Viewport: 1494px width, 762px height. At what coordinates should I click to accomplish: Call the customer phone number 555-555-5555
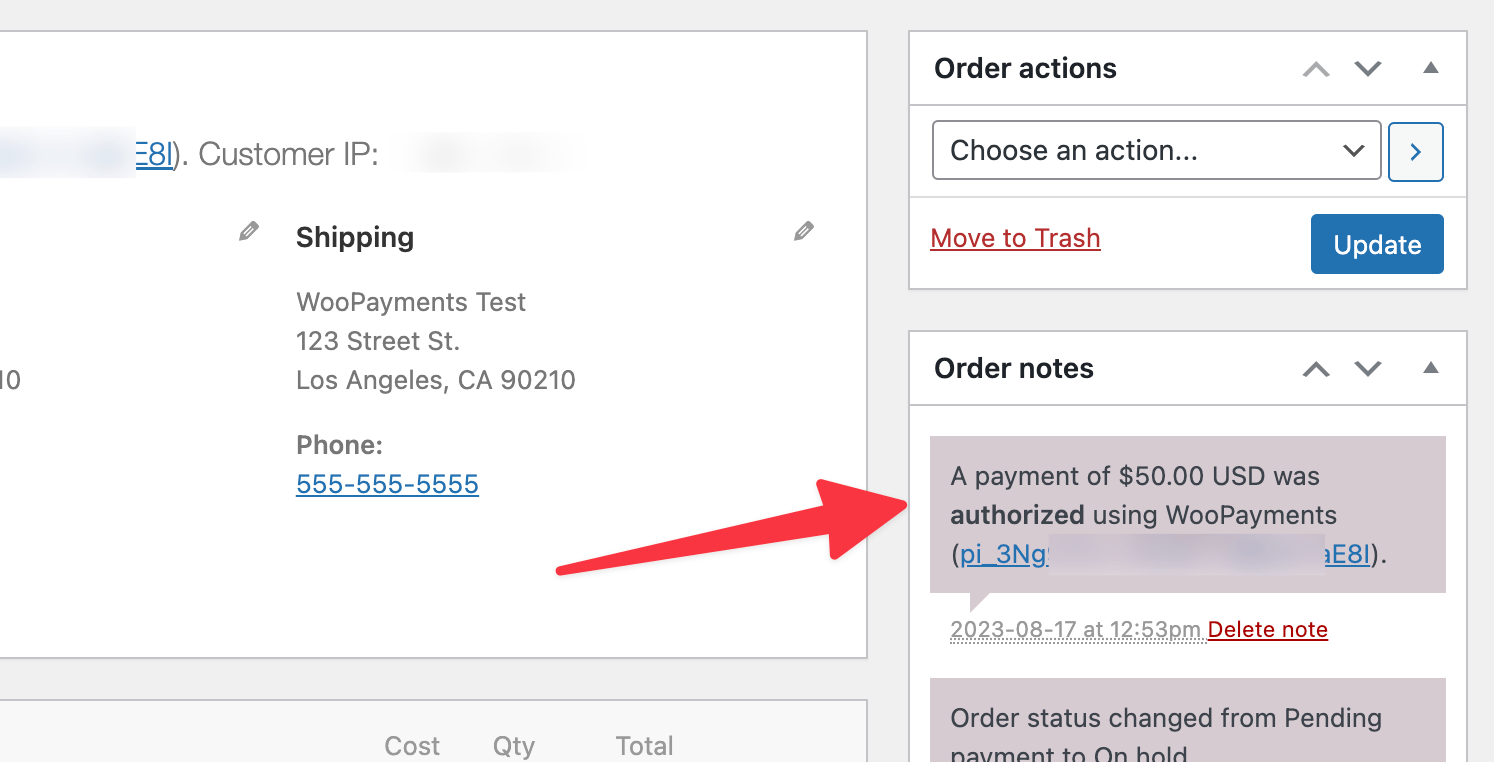(387, 483)
